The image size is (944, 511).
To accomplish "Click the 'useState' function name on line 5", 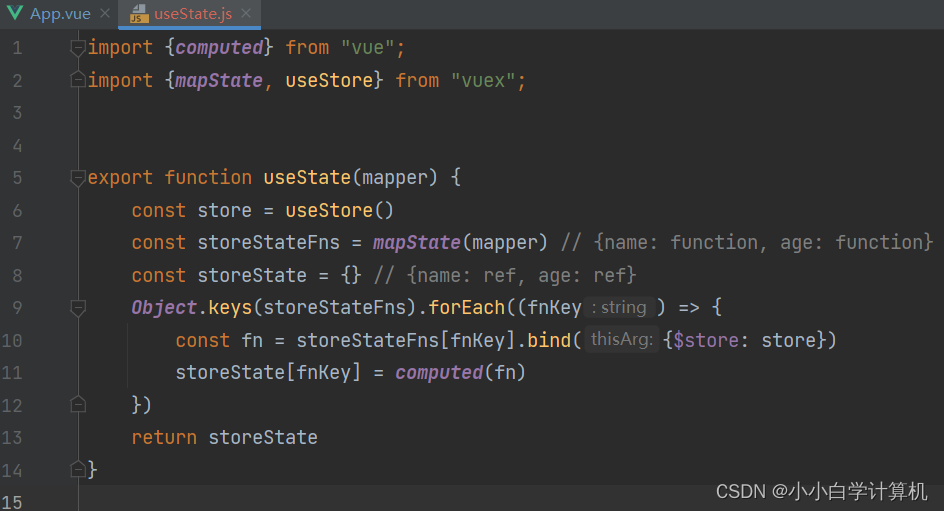I will [x=307, y=178].
